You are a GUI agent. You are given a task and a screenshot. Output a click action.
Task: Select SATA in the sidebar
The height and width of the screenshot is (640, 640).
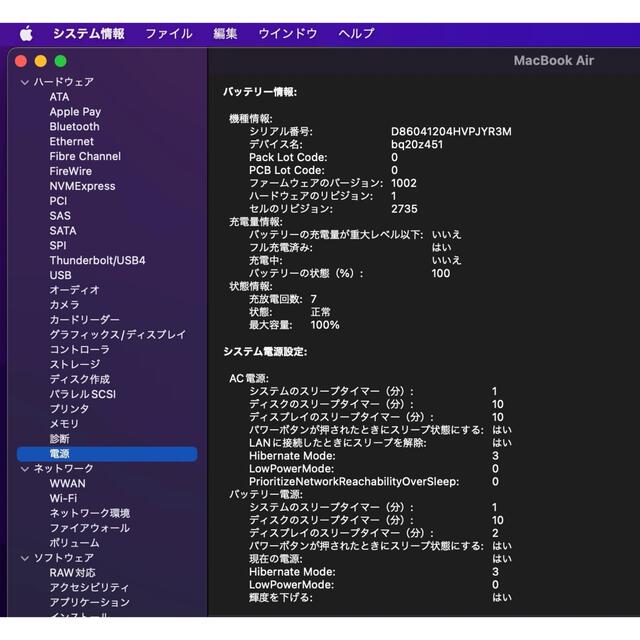(63, 231)
